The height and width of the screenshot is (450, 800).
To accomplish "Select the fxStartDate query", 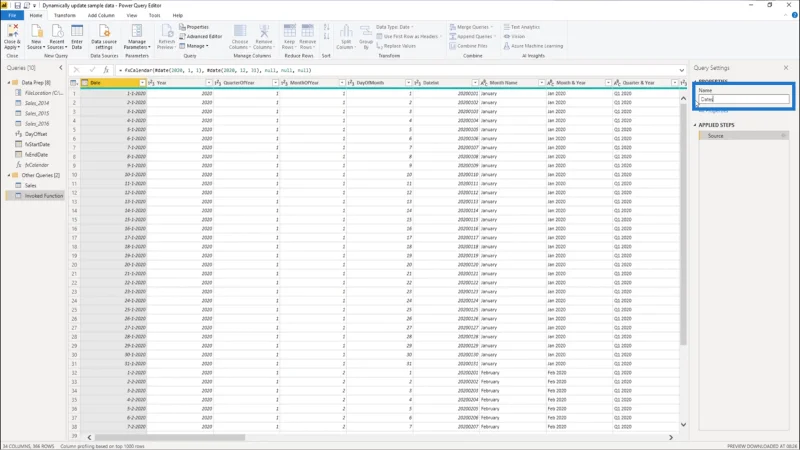I will [x=37, y=144].
